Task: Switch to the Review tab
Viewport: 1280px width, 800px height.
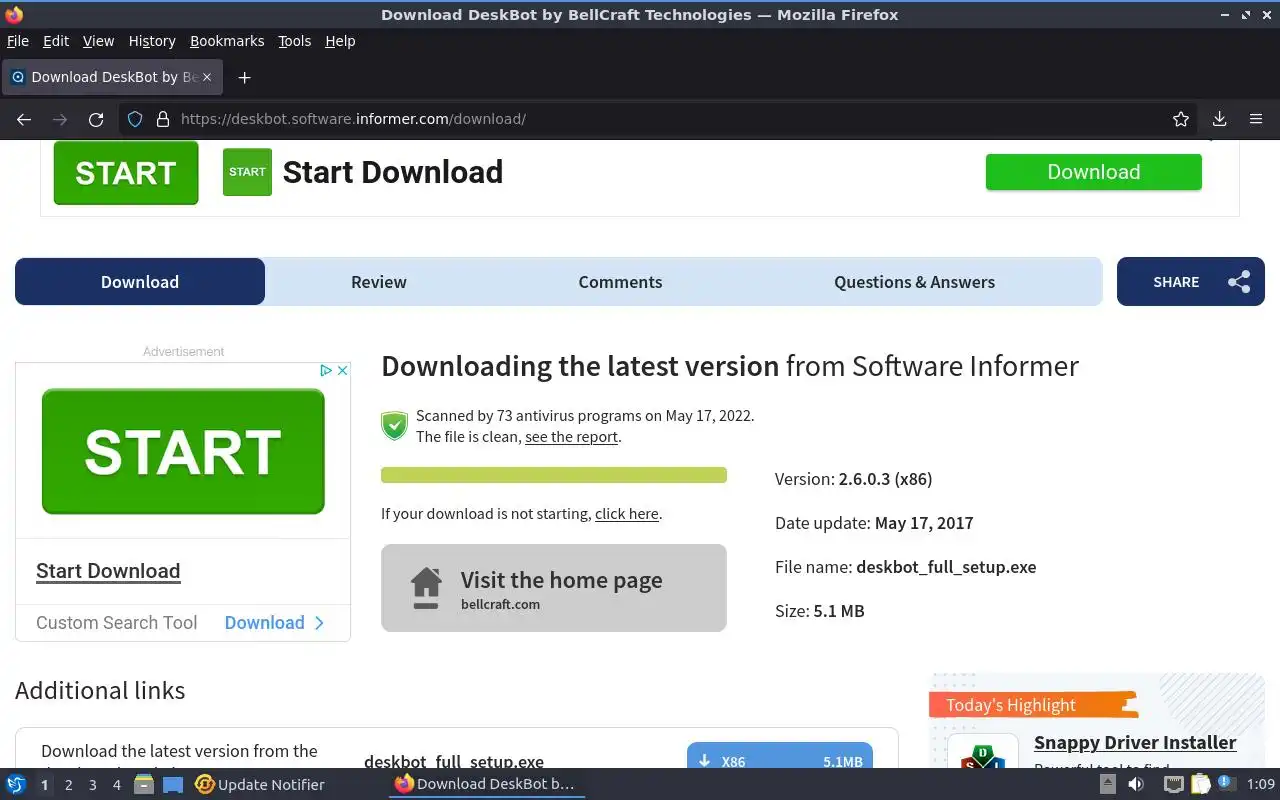Action: pyautogui.click(x=379, y=282)
